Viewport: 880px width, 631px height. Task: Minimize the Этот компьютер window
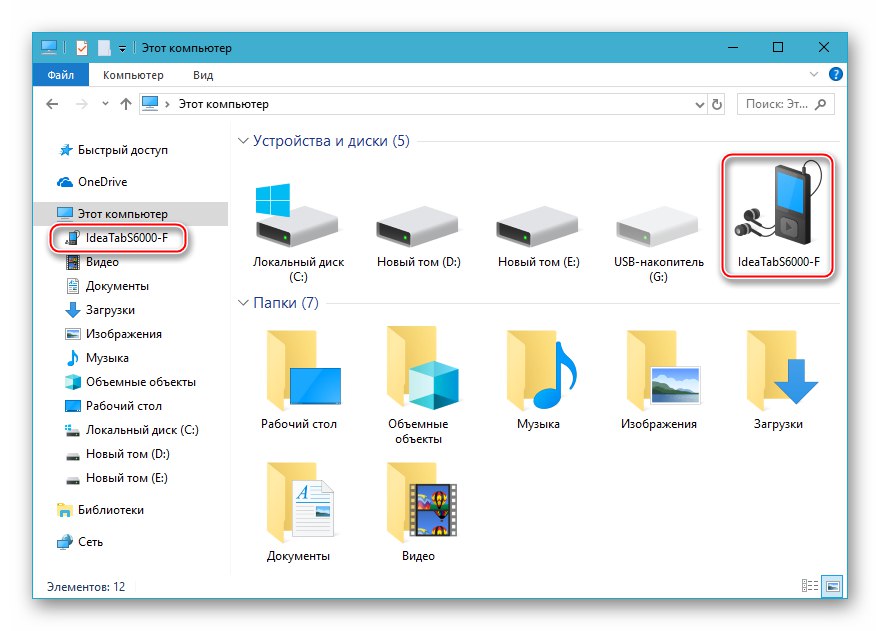[x=733, y=48]
